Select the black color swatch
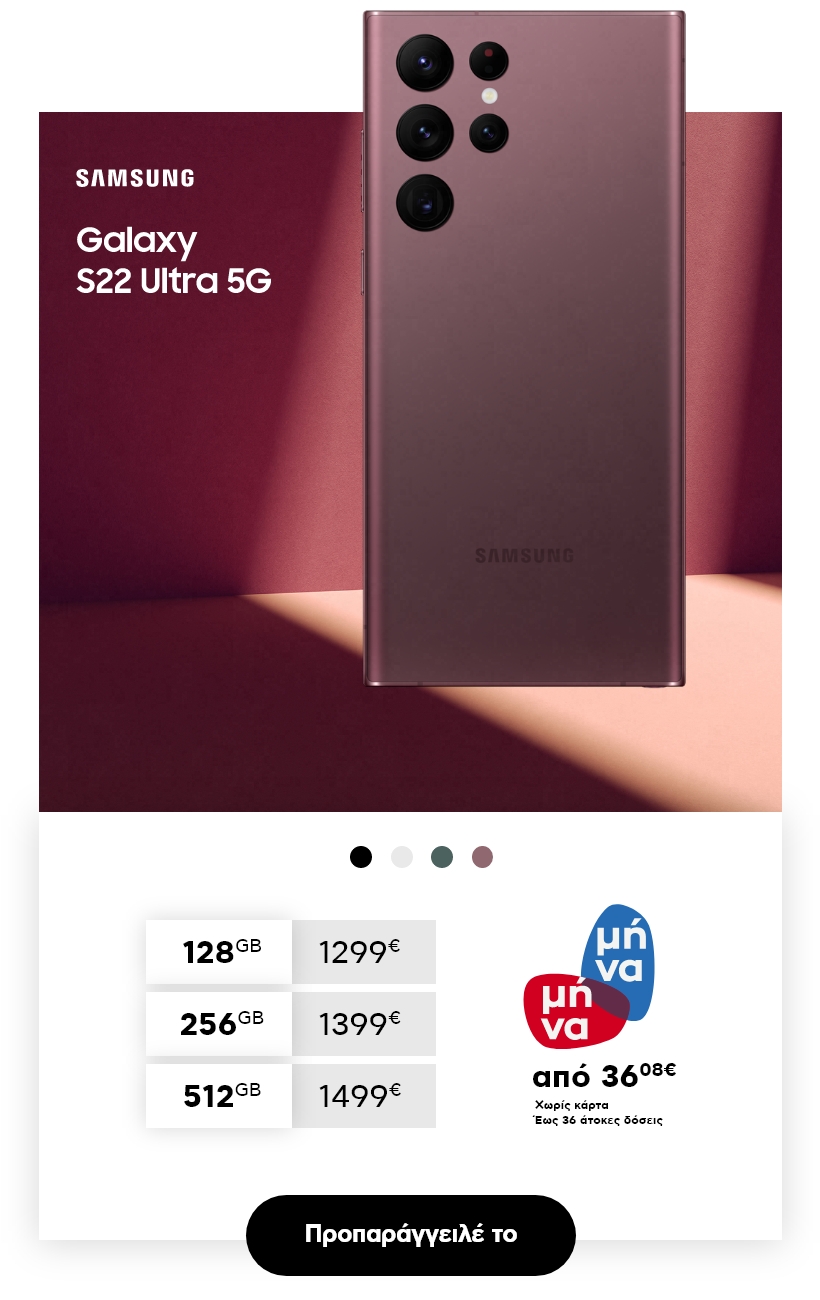 (x=361, y=857)
